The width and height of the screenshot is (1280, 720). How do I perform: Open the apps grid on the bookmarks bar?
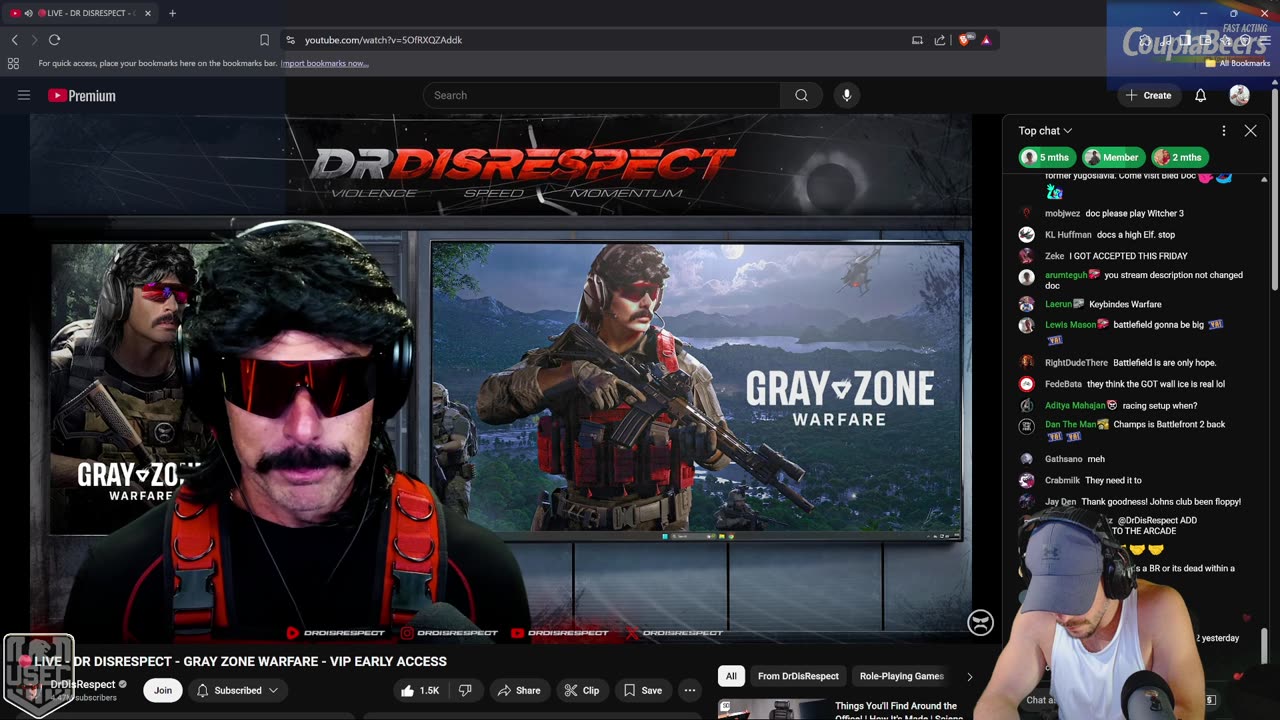click(13, 63)
